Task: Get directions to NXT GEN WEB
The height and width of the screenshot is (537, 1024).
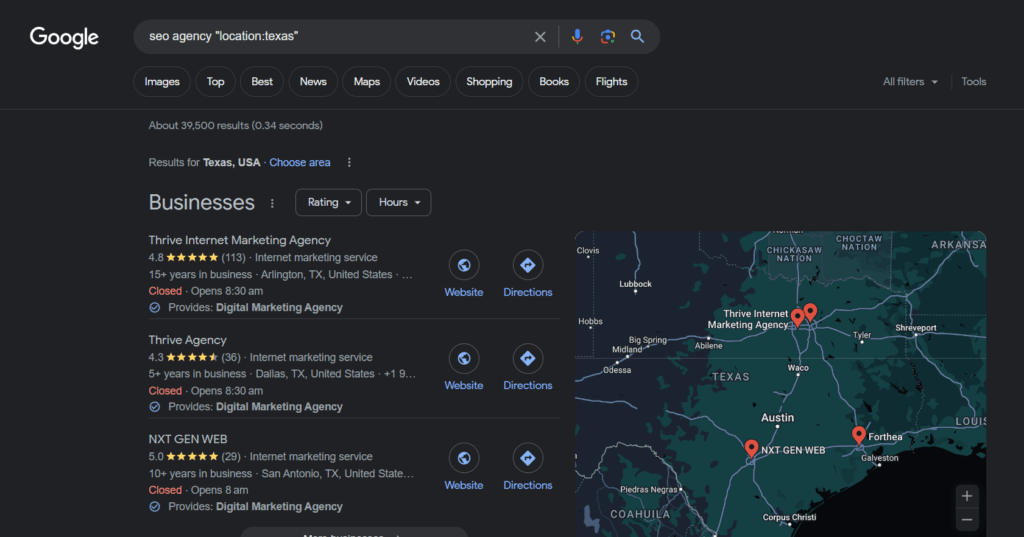Action: coord(528,459)
